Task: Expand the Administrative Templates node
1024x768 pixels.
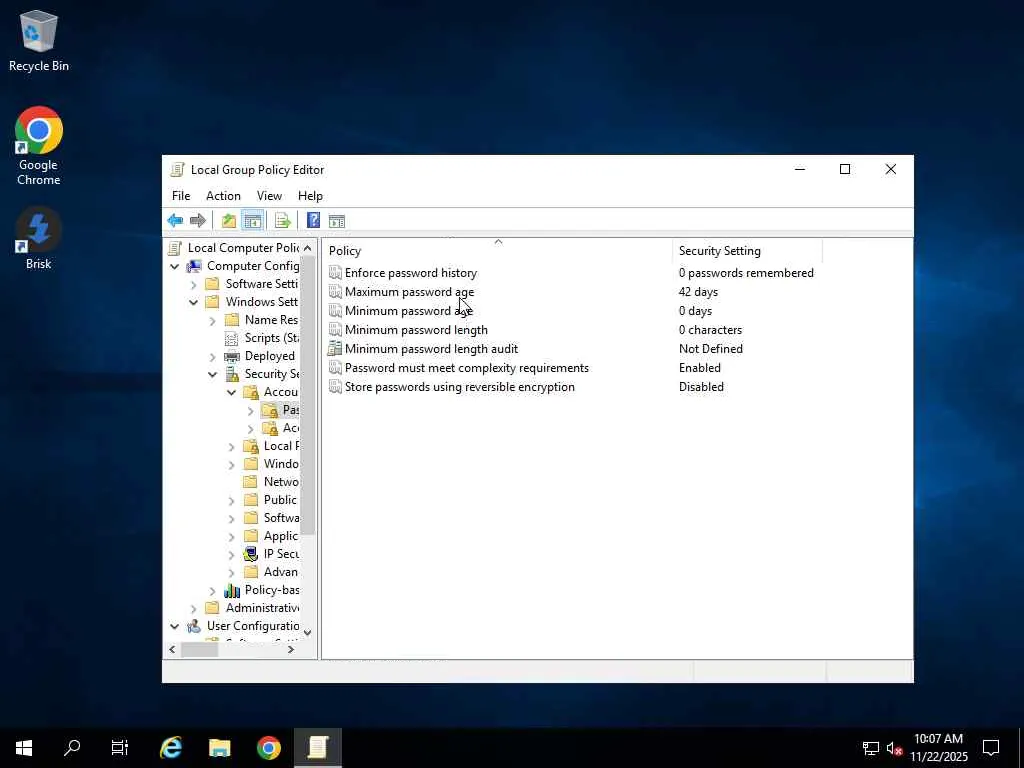Action: [x=193, y=609]
